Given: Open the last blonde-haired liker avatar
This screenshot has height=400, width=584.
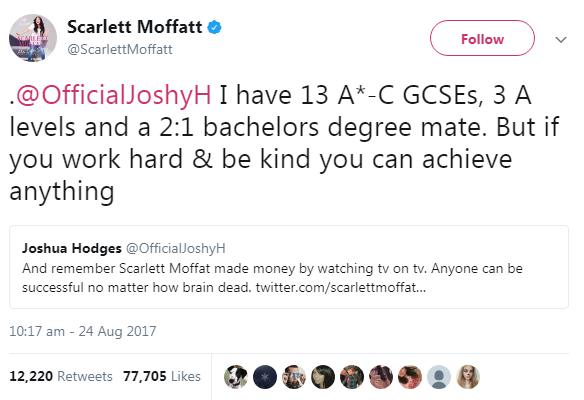Looking at the screenshot, I should [x=468, y=377].
